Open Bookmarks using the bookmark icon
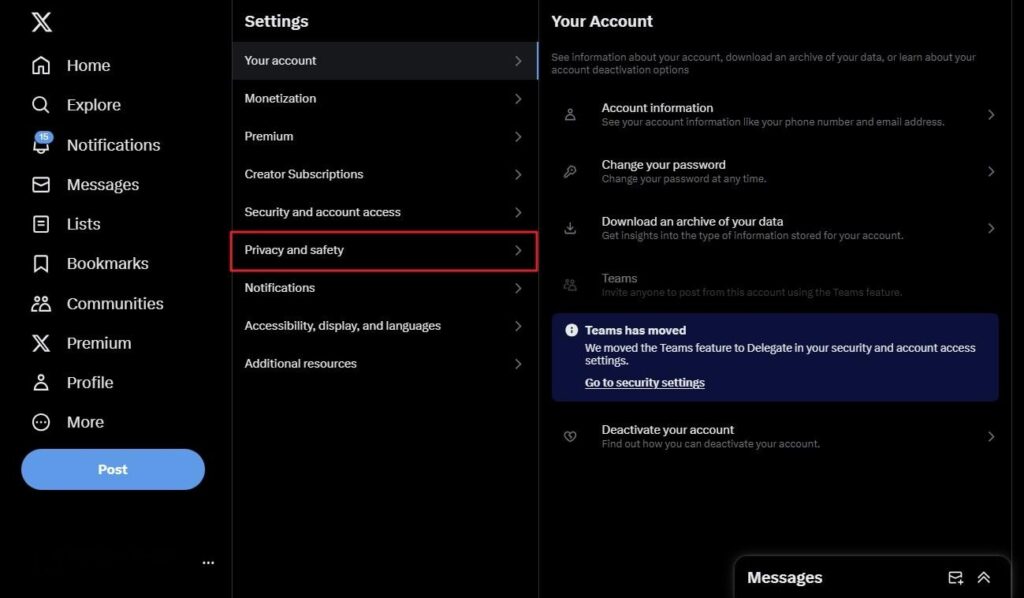 coord(40,263)
